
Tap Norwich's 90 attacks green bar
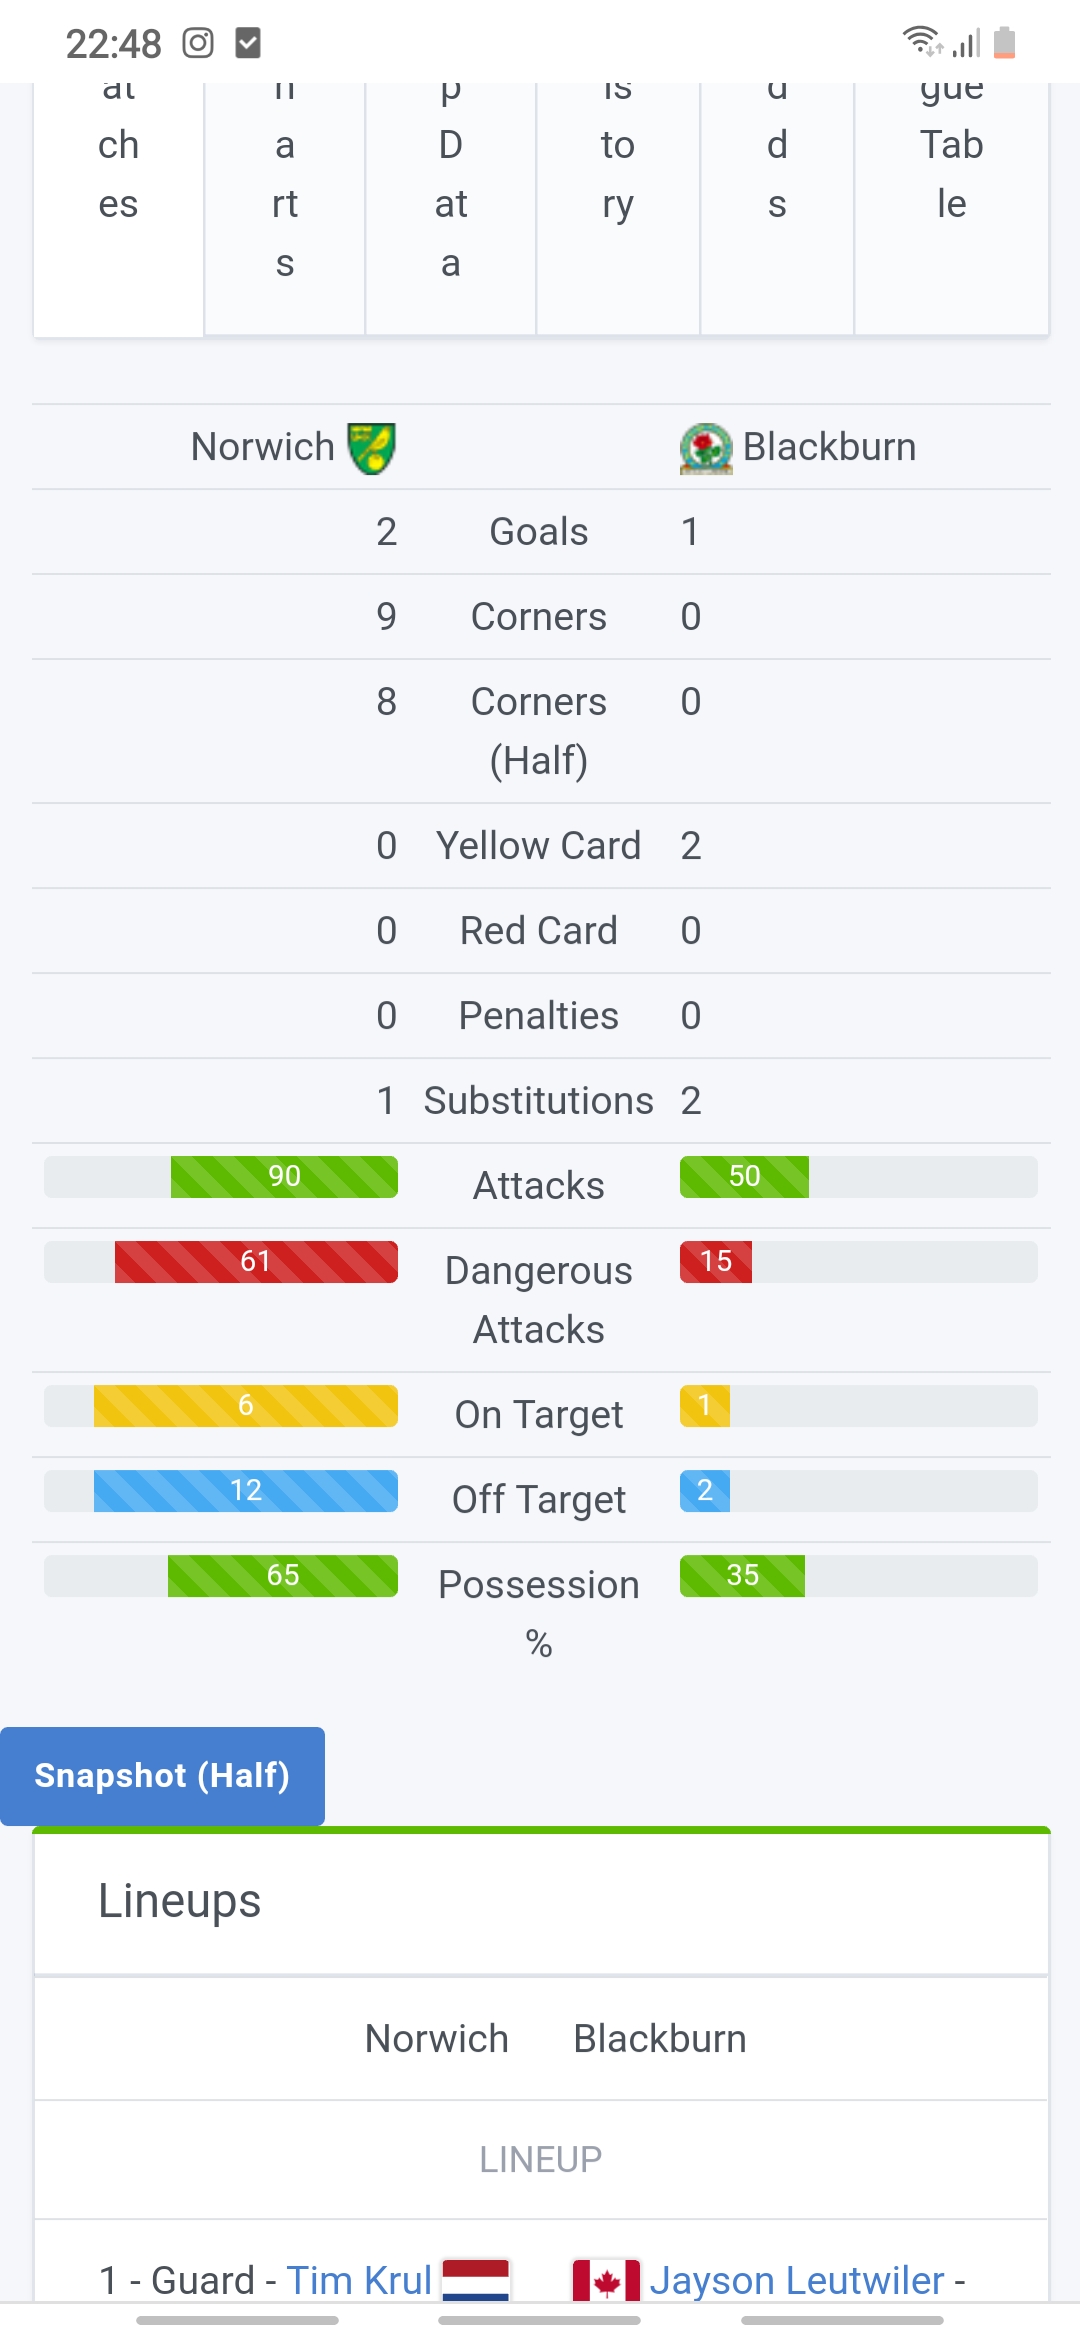[x=284, y=1177]
